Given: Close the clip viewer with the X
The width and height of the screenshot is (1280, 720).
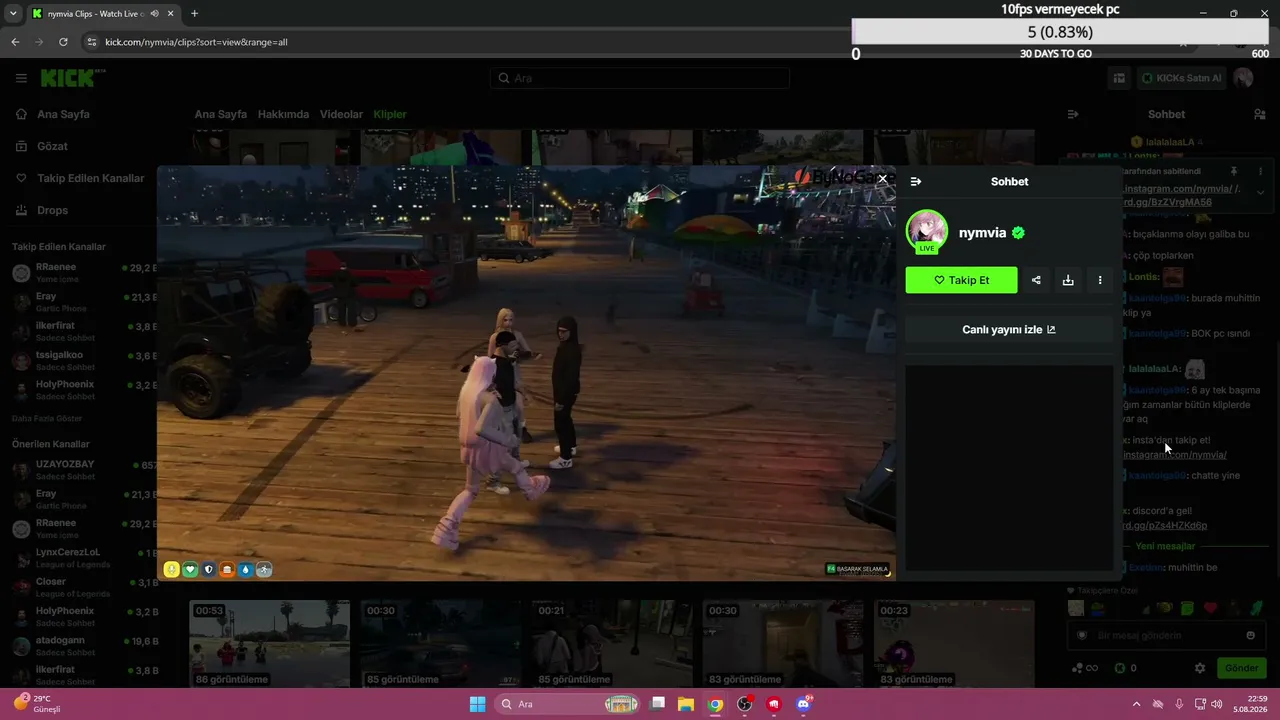Looking at the screenshot, I should click(x=882, y=179).
